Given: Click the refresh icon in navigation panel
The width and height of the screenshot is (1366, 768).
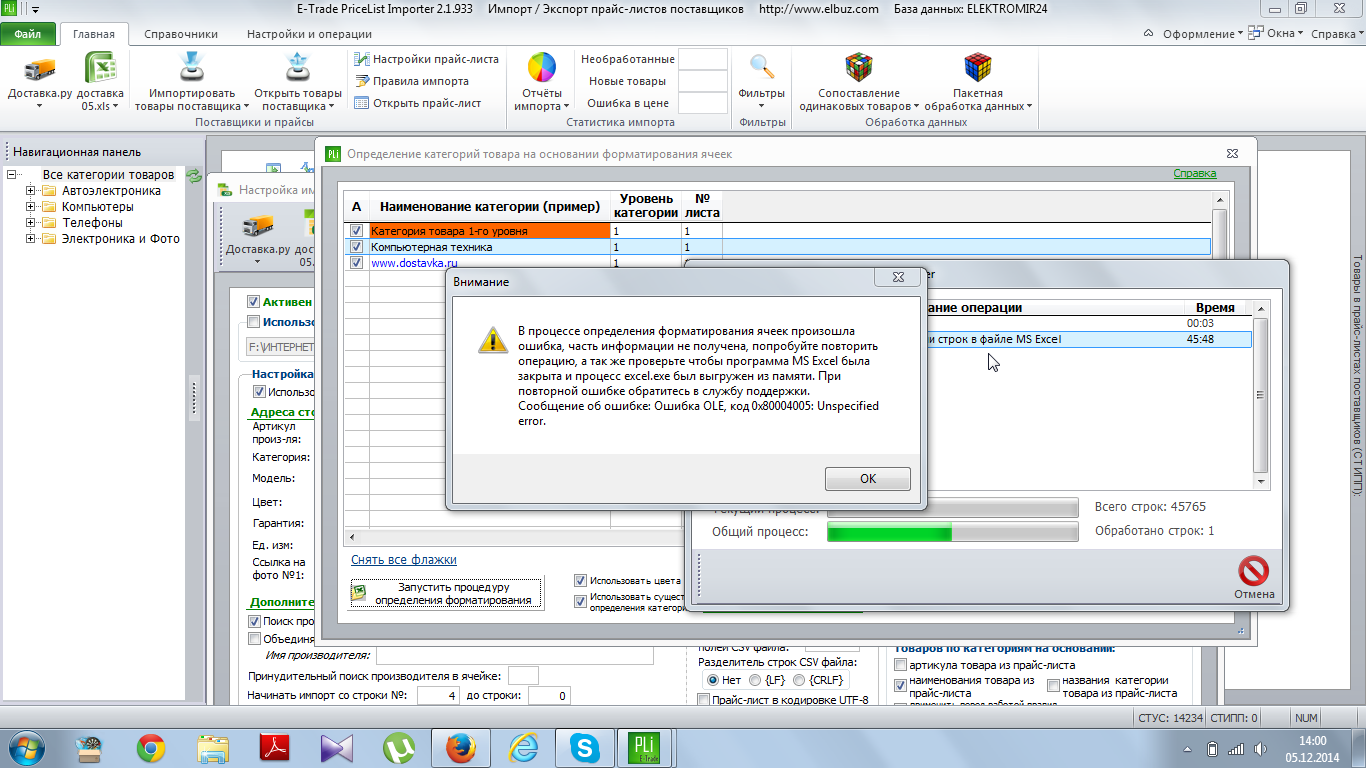Looking at the screenshot, I should [x=195, y=175].
